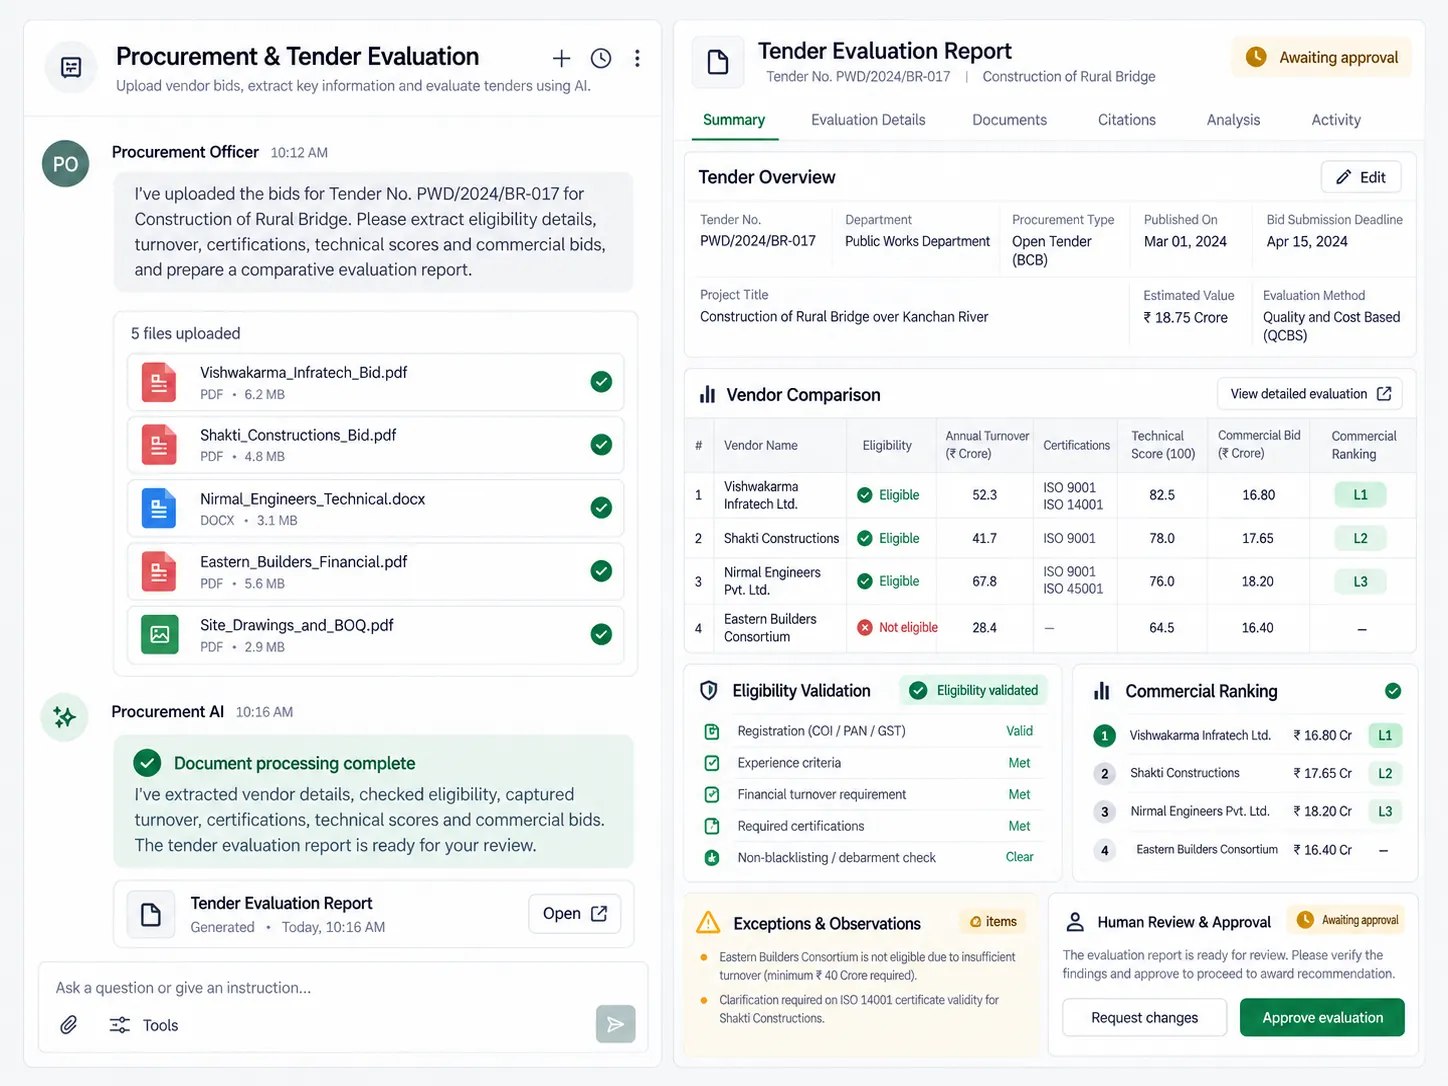Click the Edit button in Tender Overview

(1361, 177)
